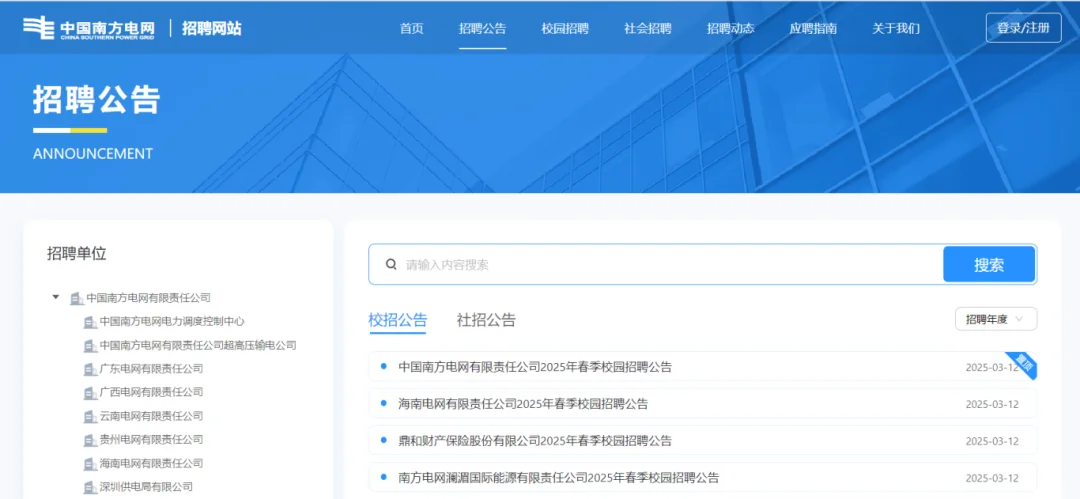Open 应聘指南 navigation item
Image resolution: width=1080 pixels, height=499 pixels.
(813, 29)
